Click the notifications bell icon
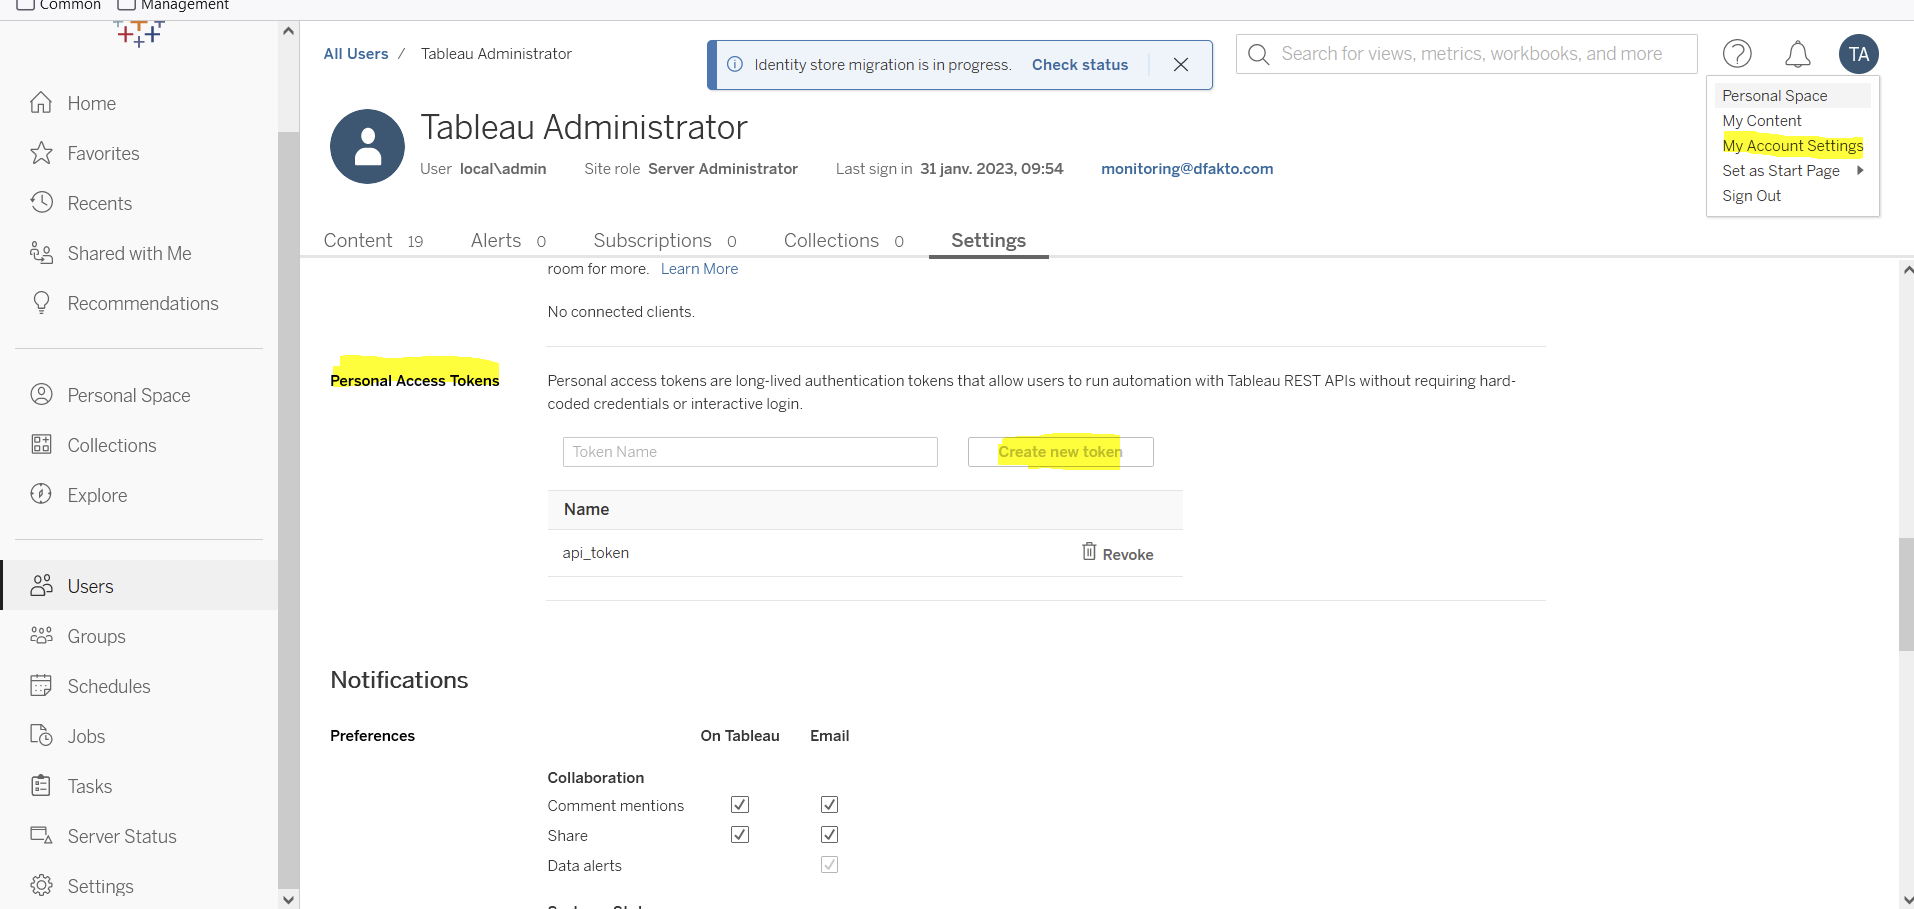The image size is (1914, 909). 1797,54
